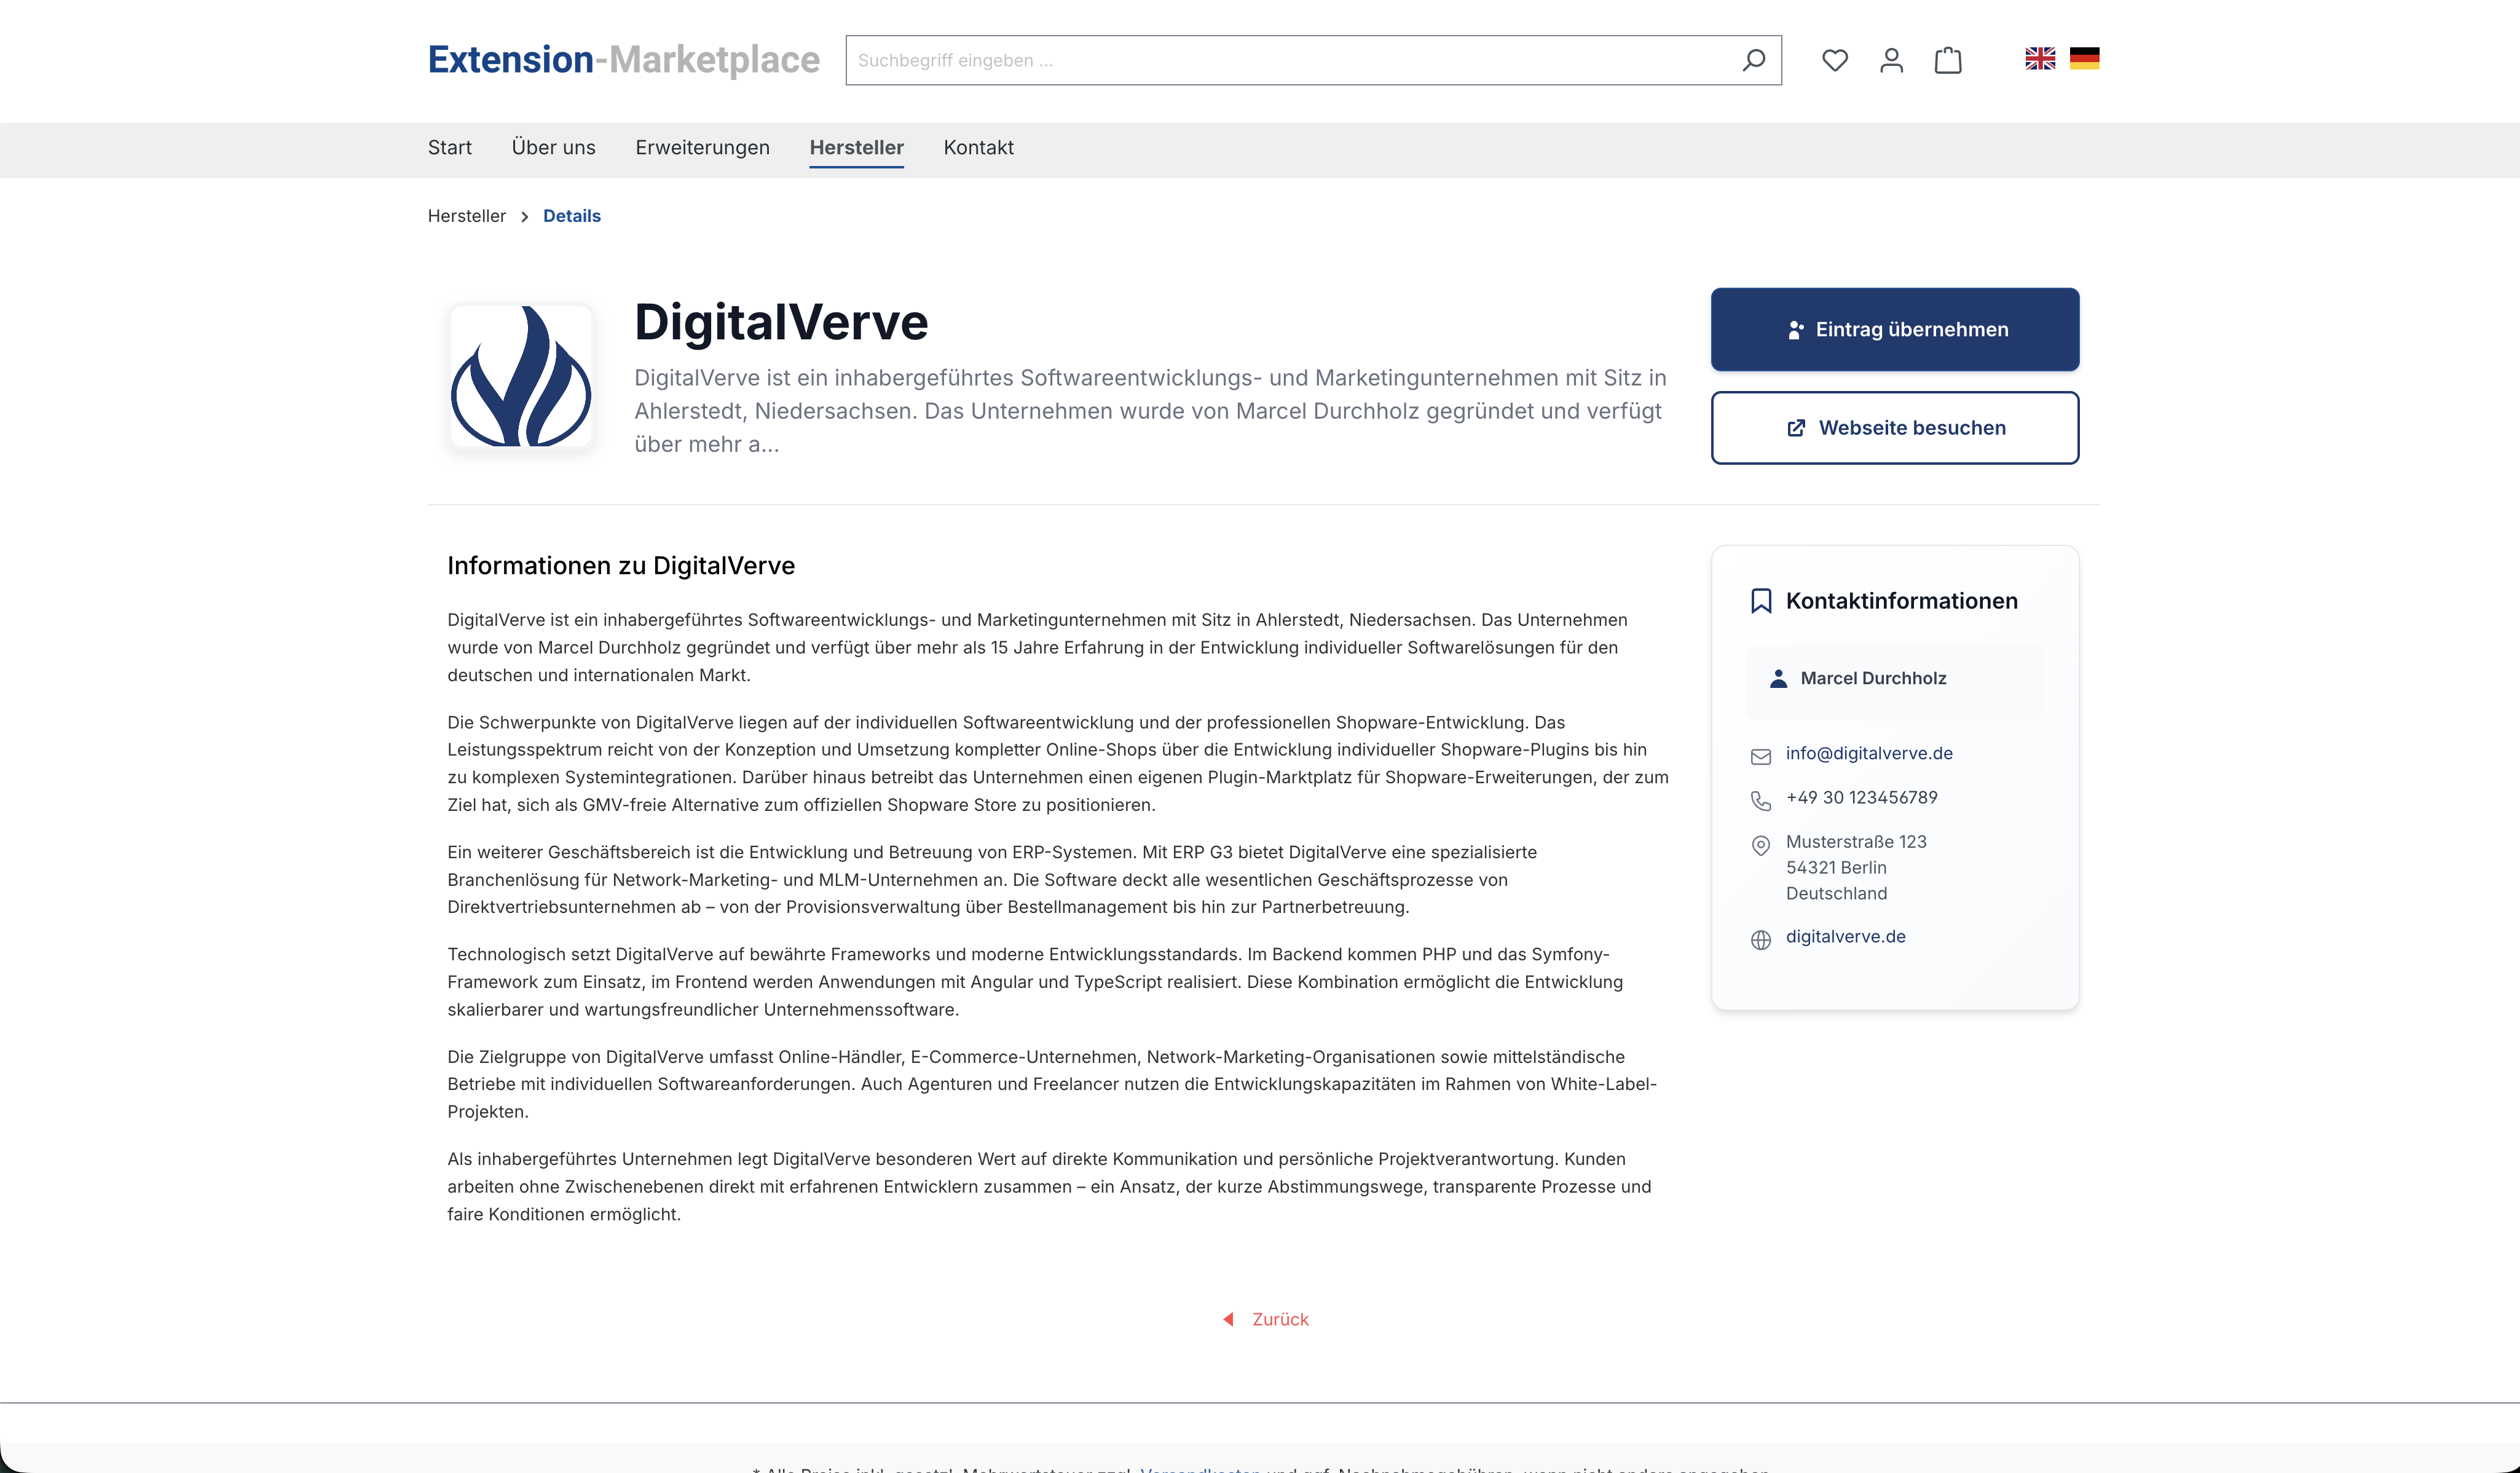This screenshot has height=1473, width=2520.
Task: Click the info@digitalverve.de email link
Action: click(1868, 753)
